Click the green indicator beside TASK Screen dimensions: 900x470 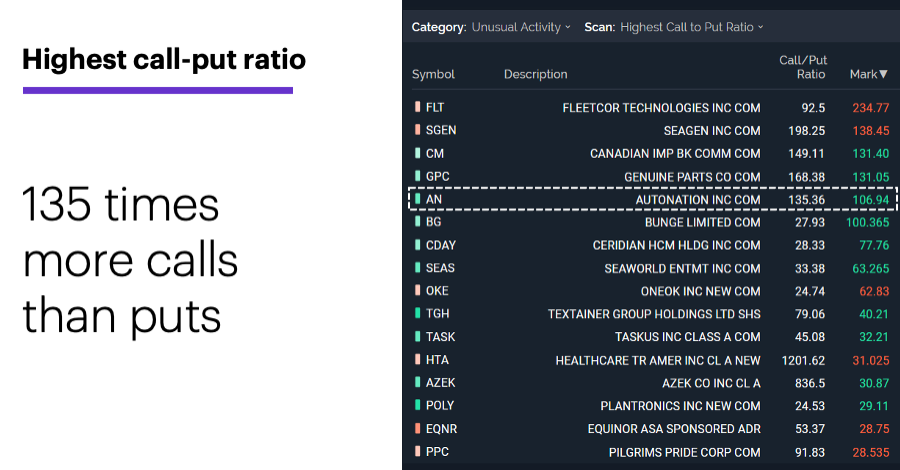click(x=417, y=337)
